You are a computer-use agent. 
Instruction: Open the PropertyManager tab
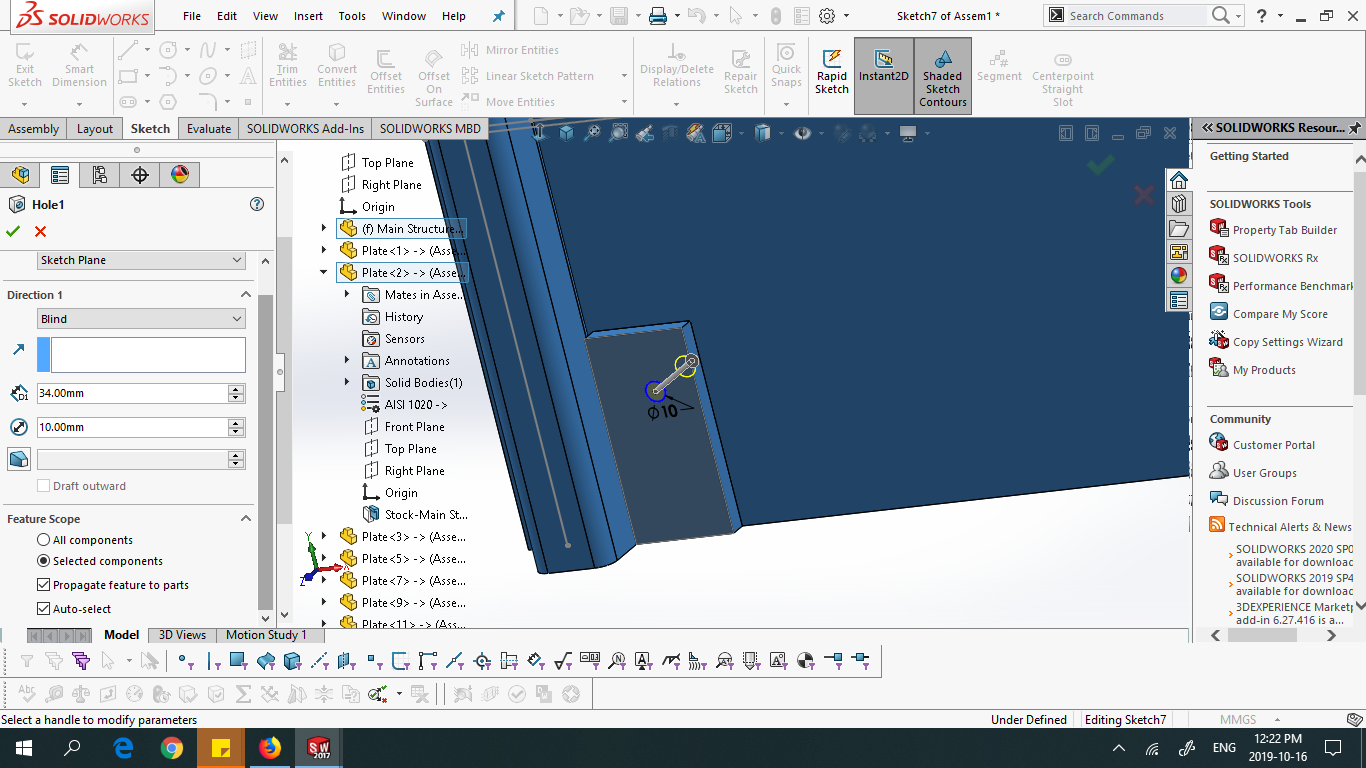coord(60,175)
